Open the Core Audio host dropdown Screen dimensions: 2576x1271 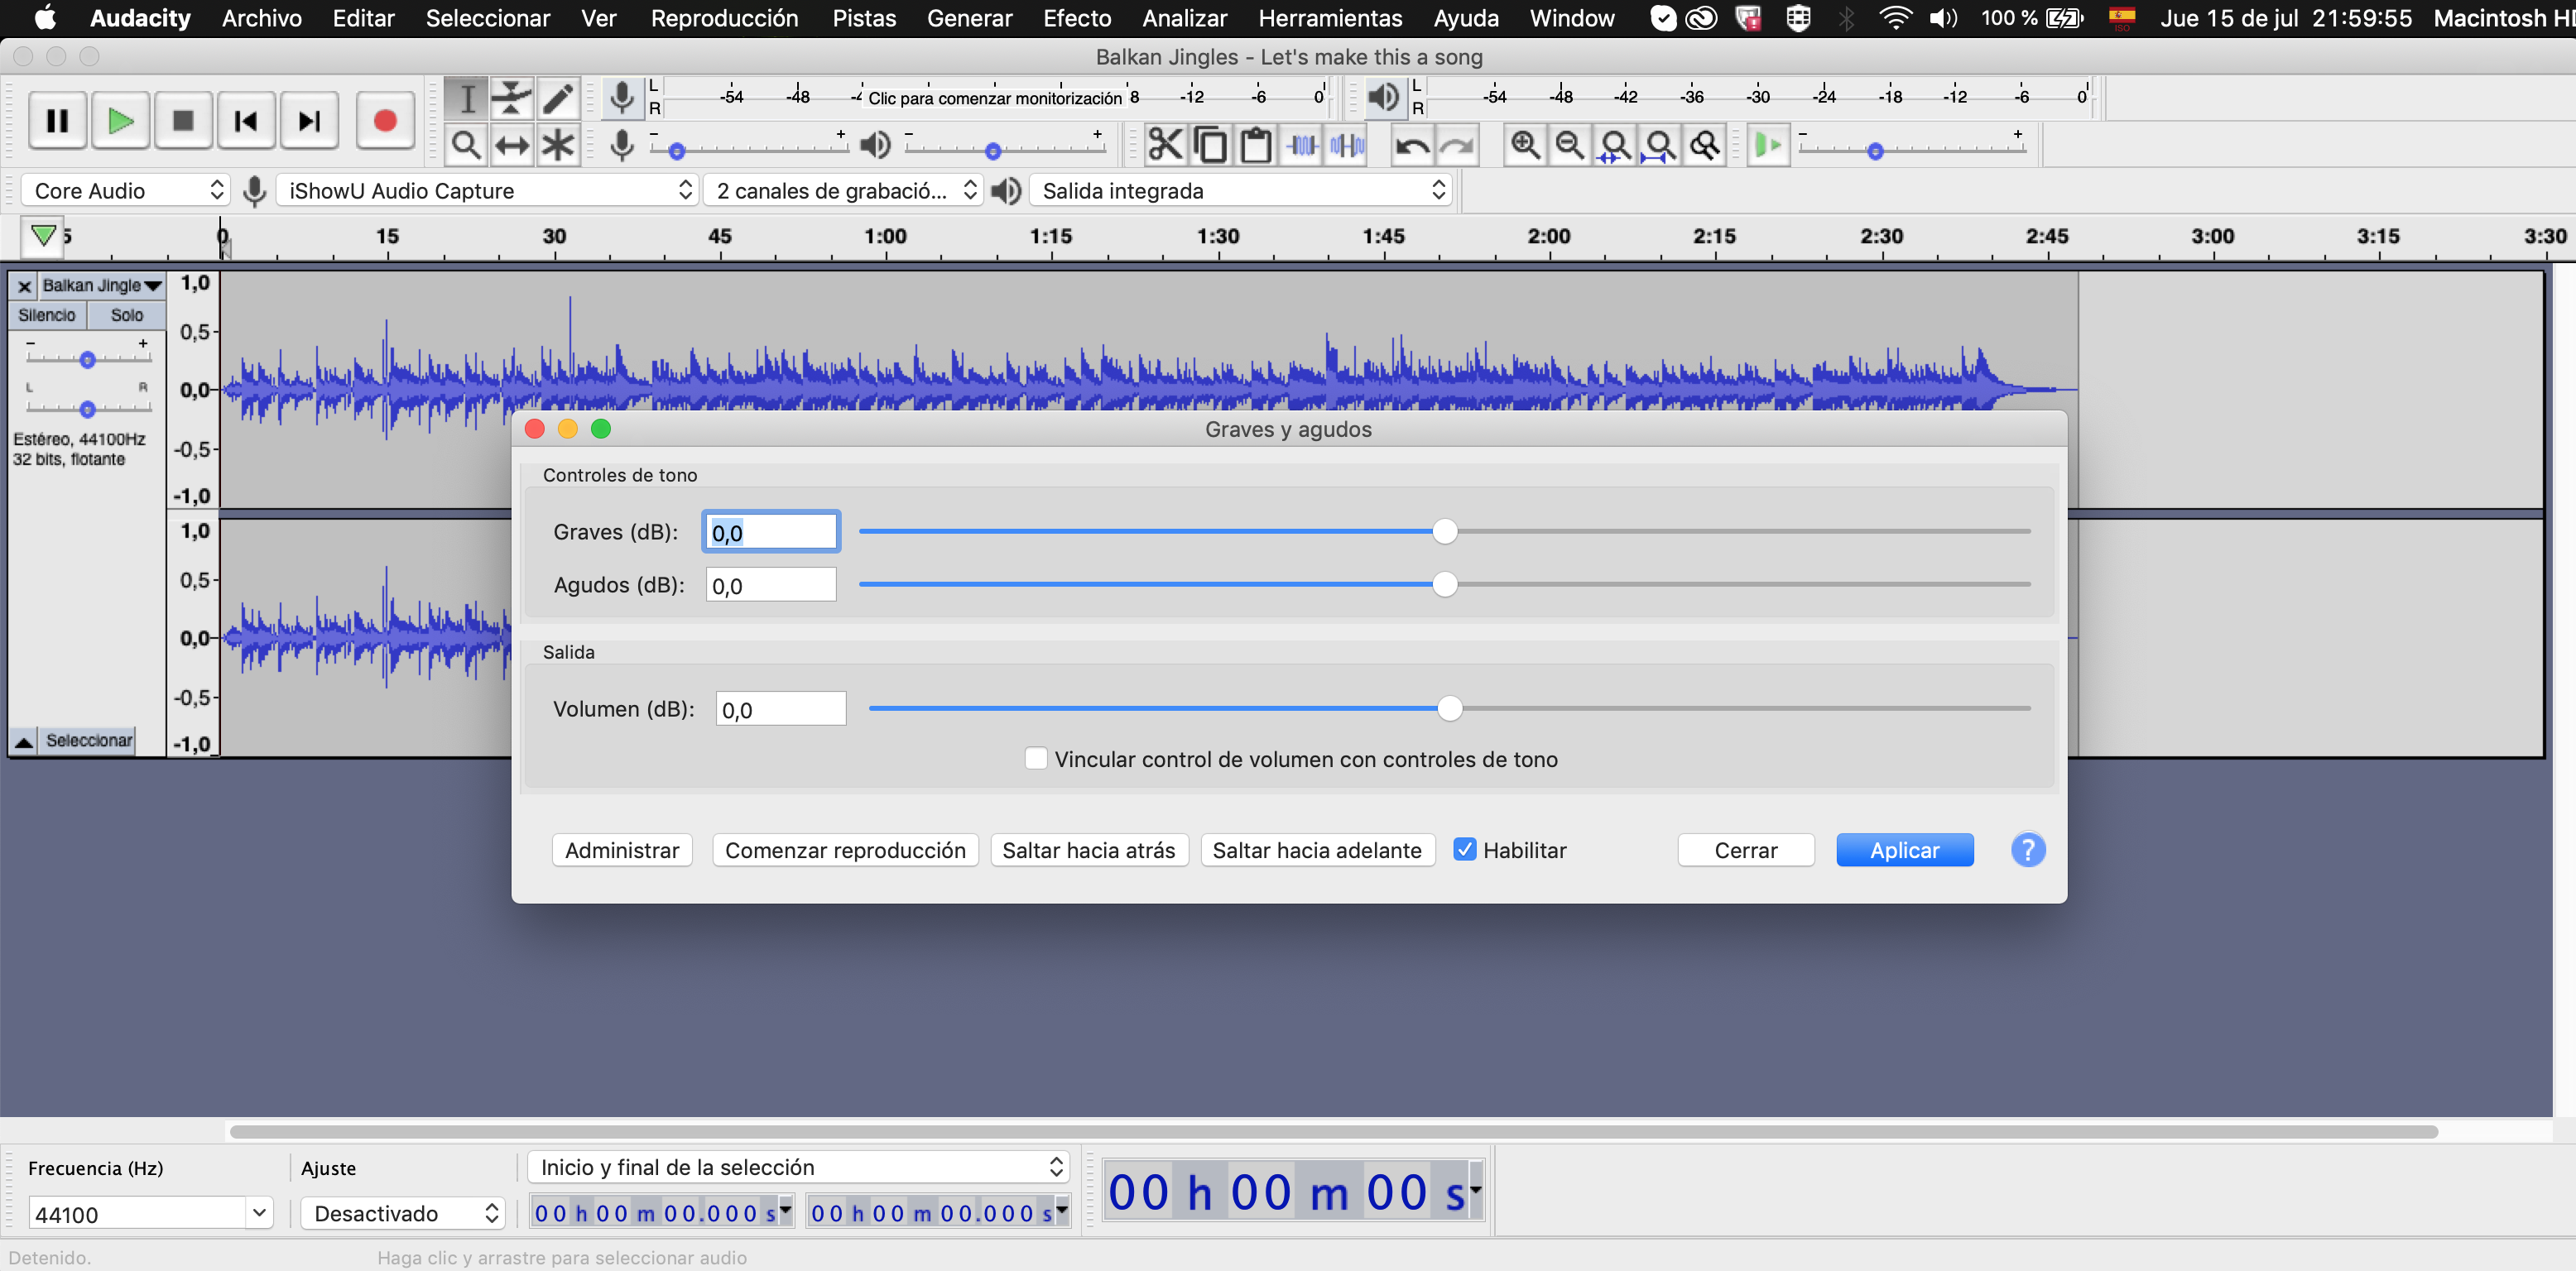tap(126, 190)
